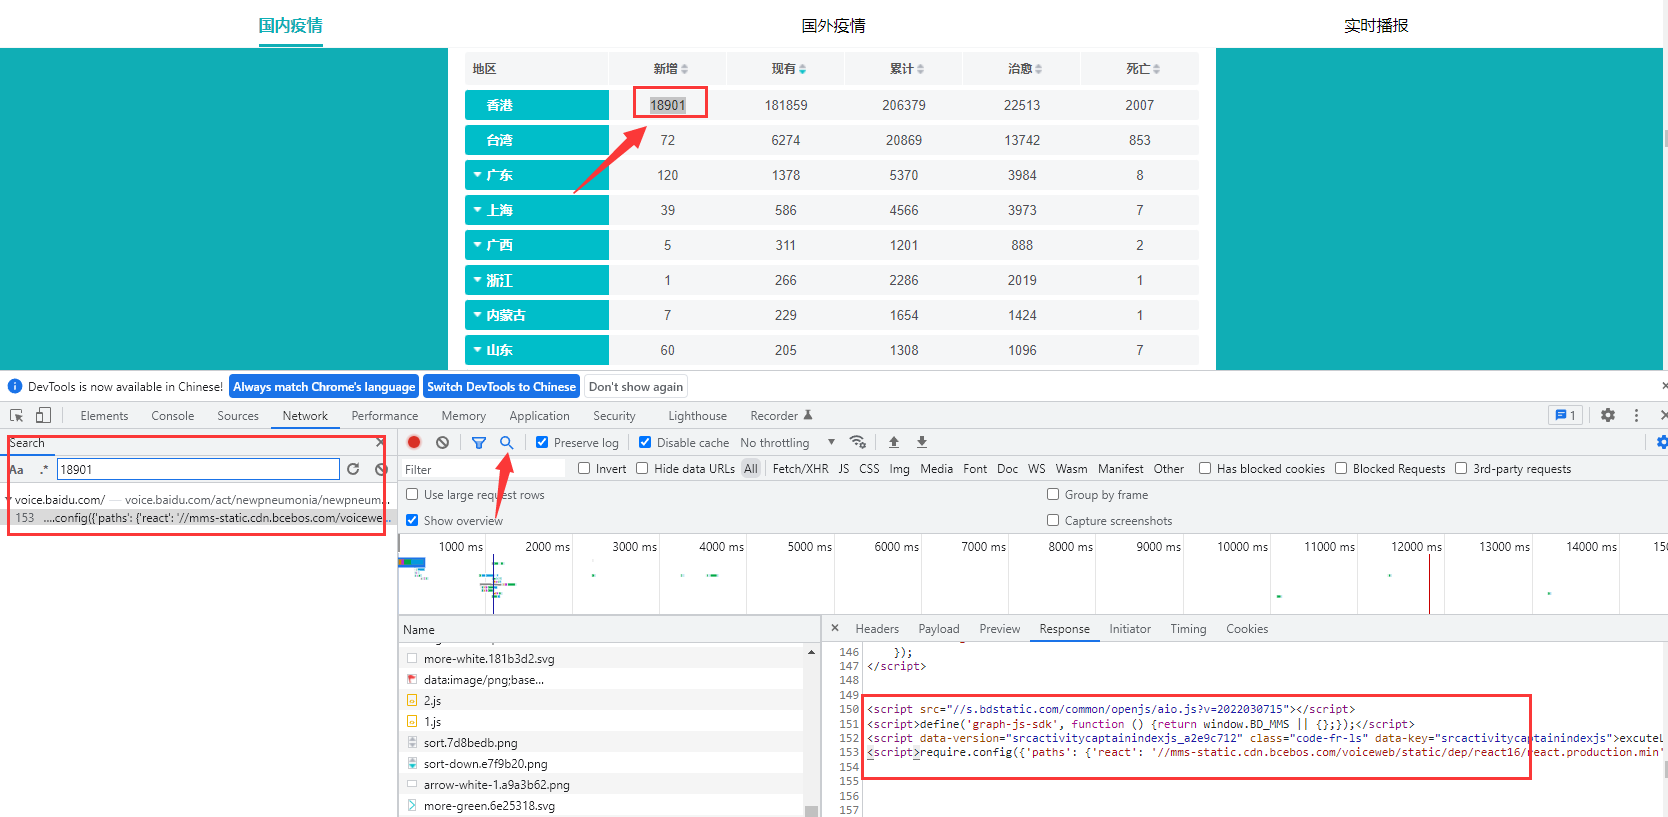Image resolution: width=1668 pixels, height=817 pixels.
Task: Enable the Invert filter checkbox
Action: (584, 468)
